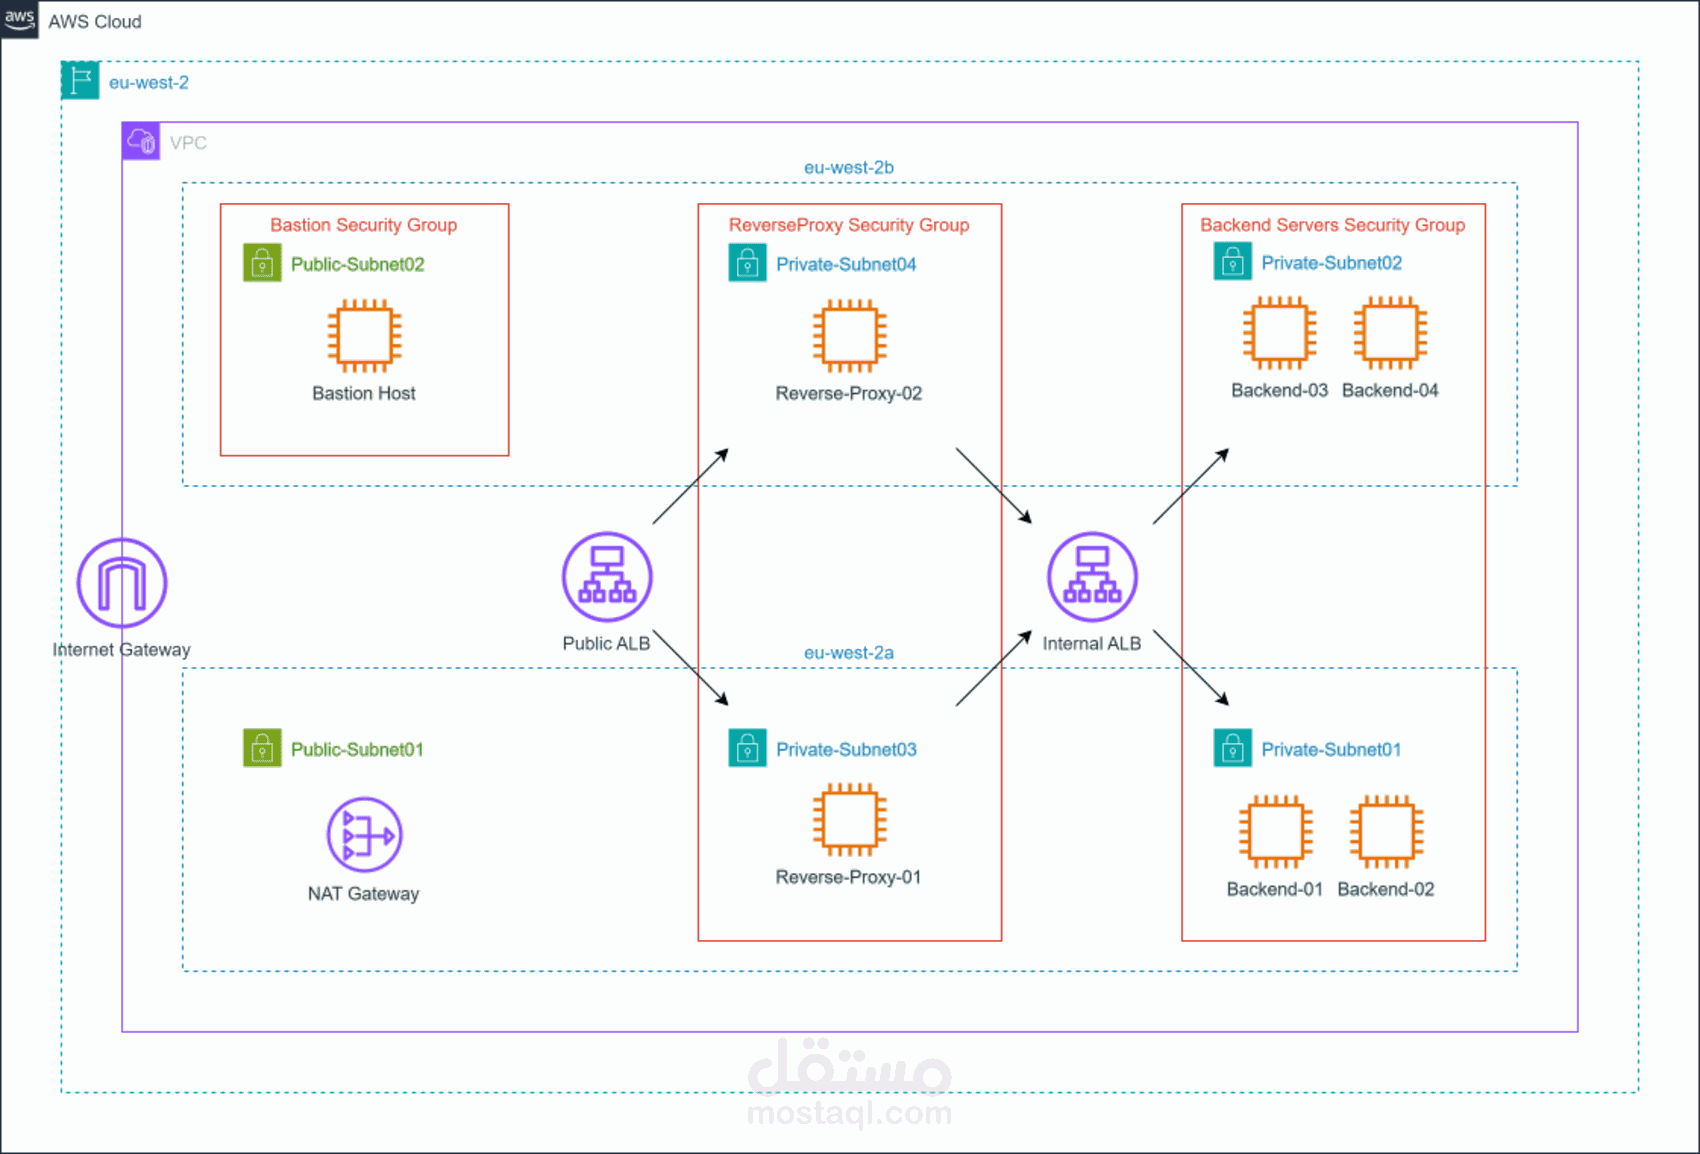Click the Internet Gateway icon
The height and width of the screenshot is (1154, 1700).
point(122,583)
